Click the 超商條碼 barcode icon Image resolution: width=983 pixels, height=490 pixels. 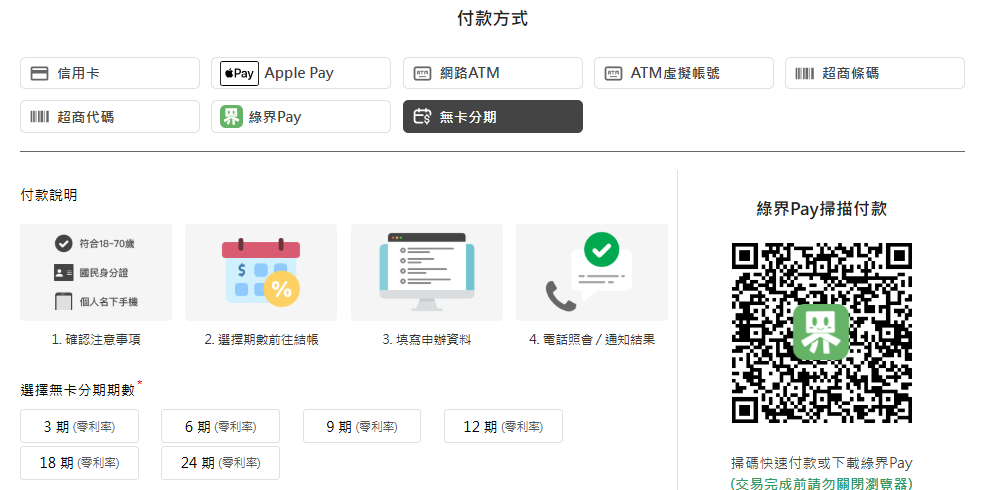[x=805, y=73]
